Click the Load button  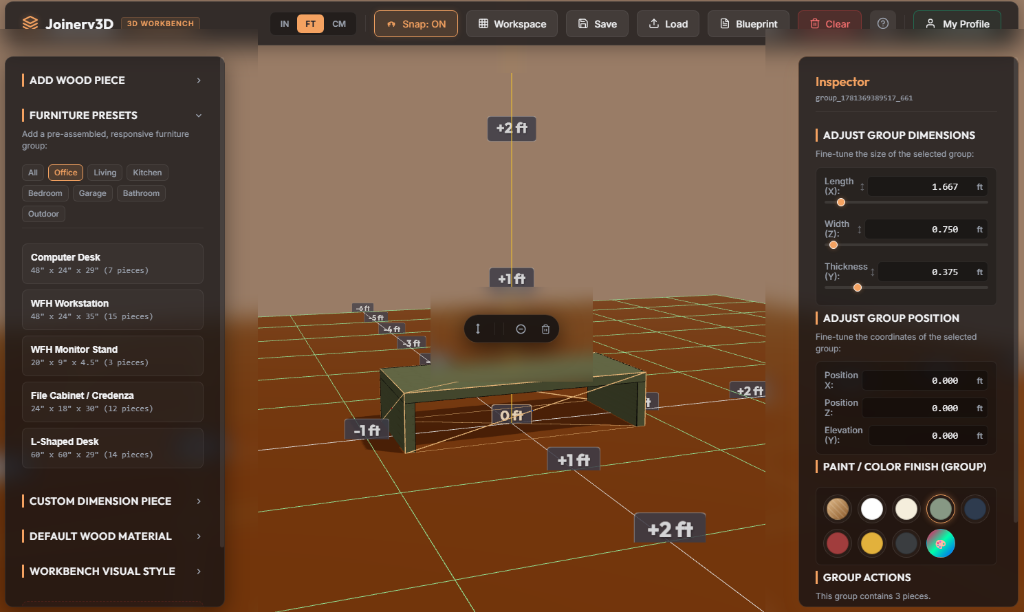click(x=667, y=24)
